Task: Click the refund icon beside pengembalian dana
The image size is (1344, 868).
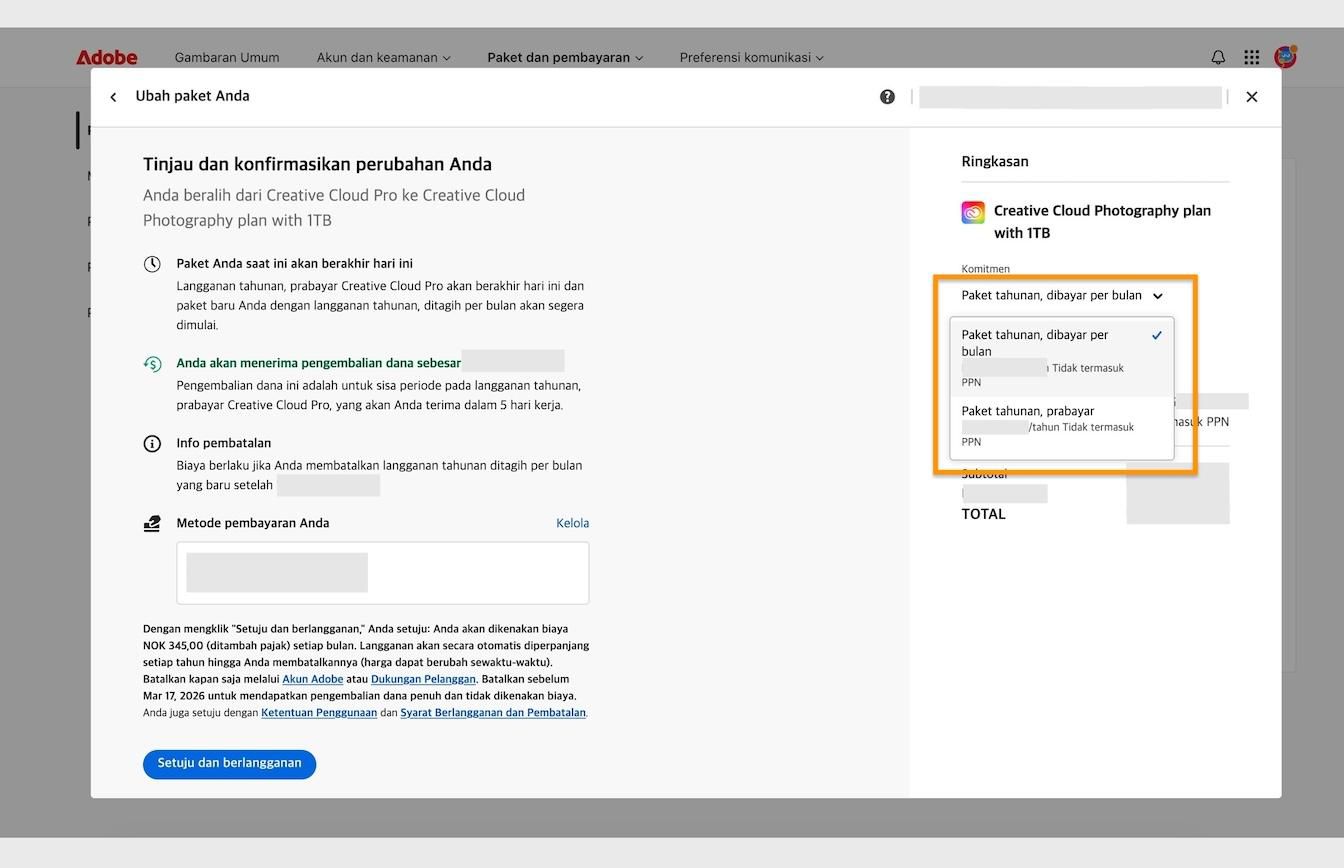Action: pyautogui.click(x=152, y=364)
